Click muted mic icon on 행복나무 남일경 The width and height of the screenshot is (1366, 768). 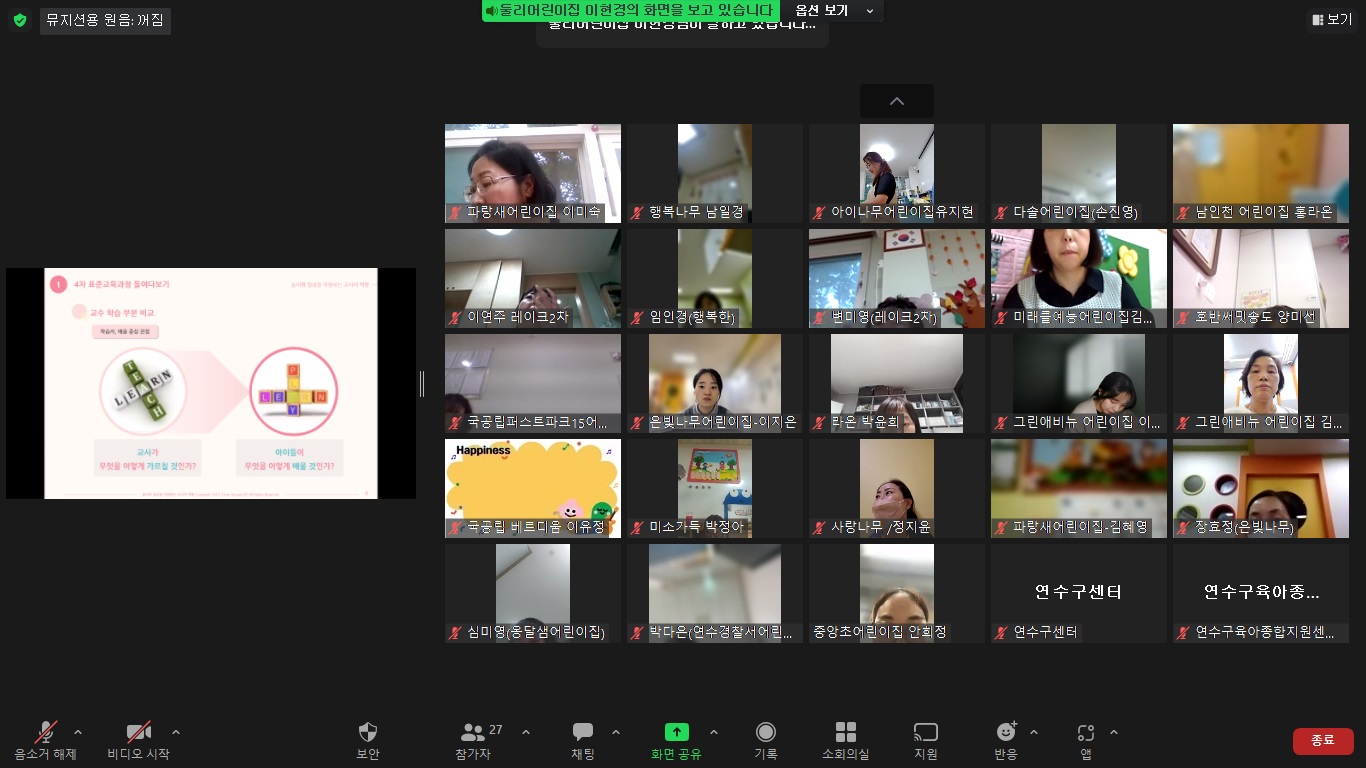[639, 212]
